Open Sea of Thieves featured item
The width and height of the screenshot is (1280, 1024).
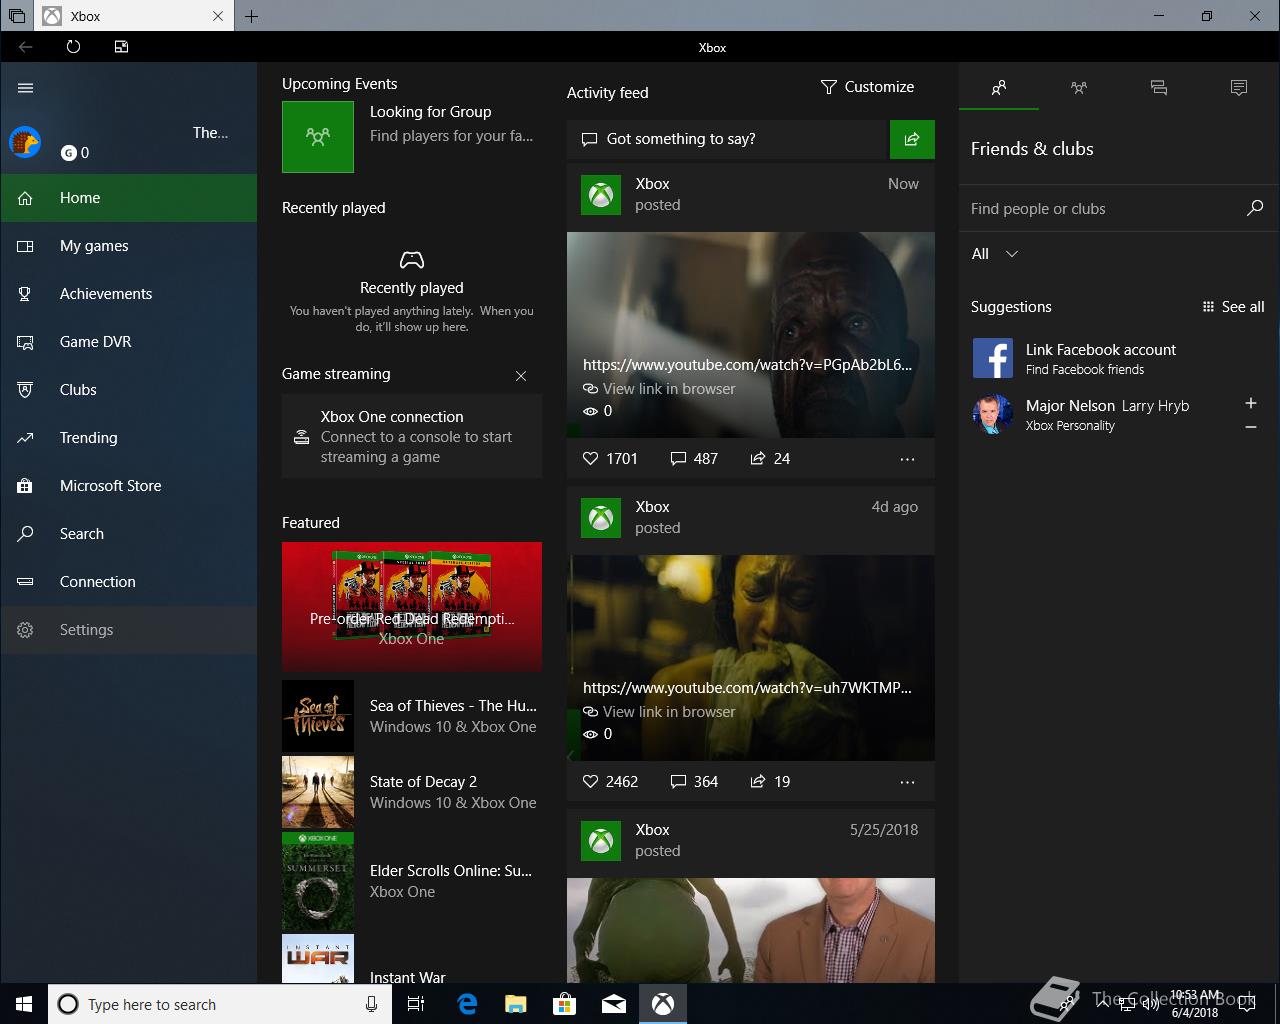412,716
